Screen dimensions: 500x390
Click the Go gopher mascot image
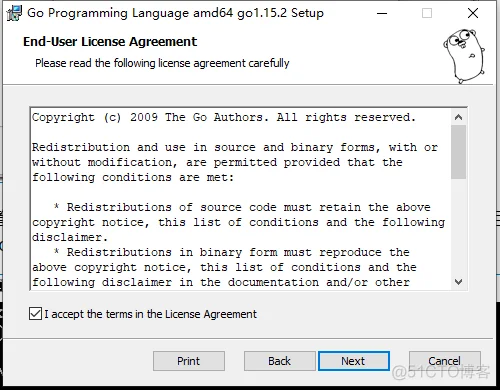[464, 56]
